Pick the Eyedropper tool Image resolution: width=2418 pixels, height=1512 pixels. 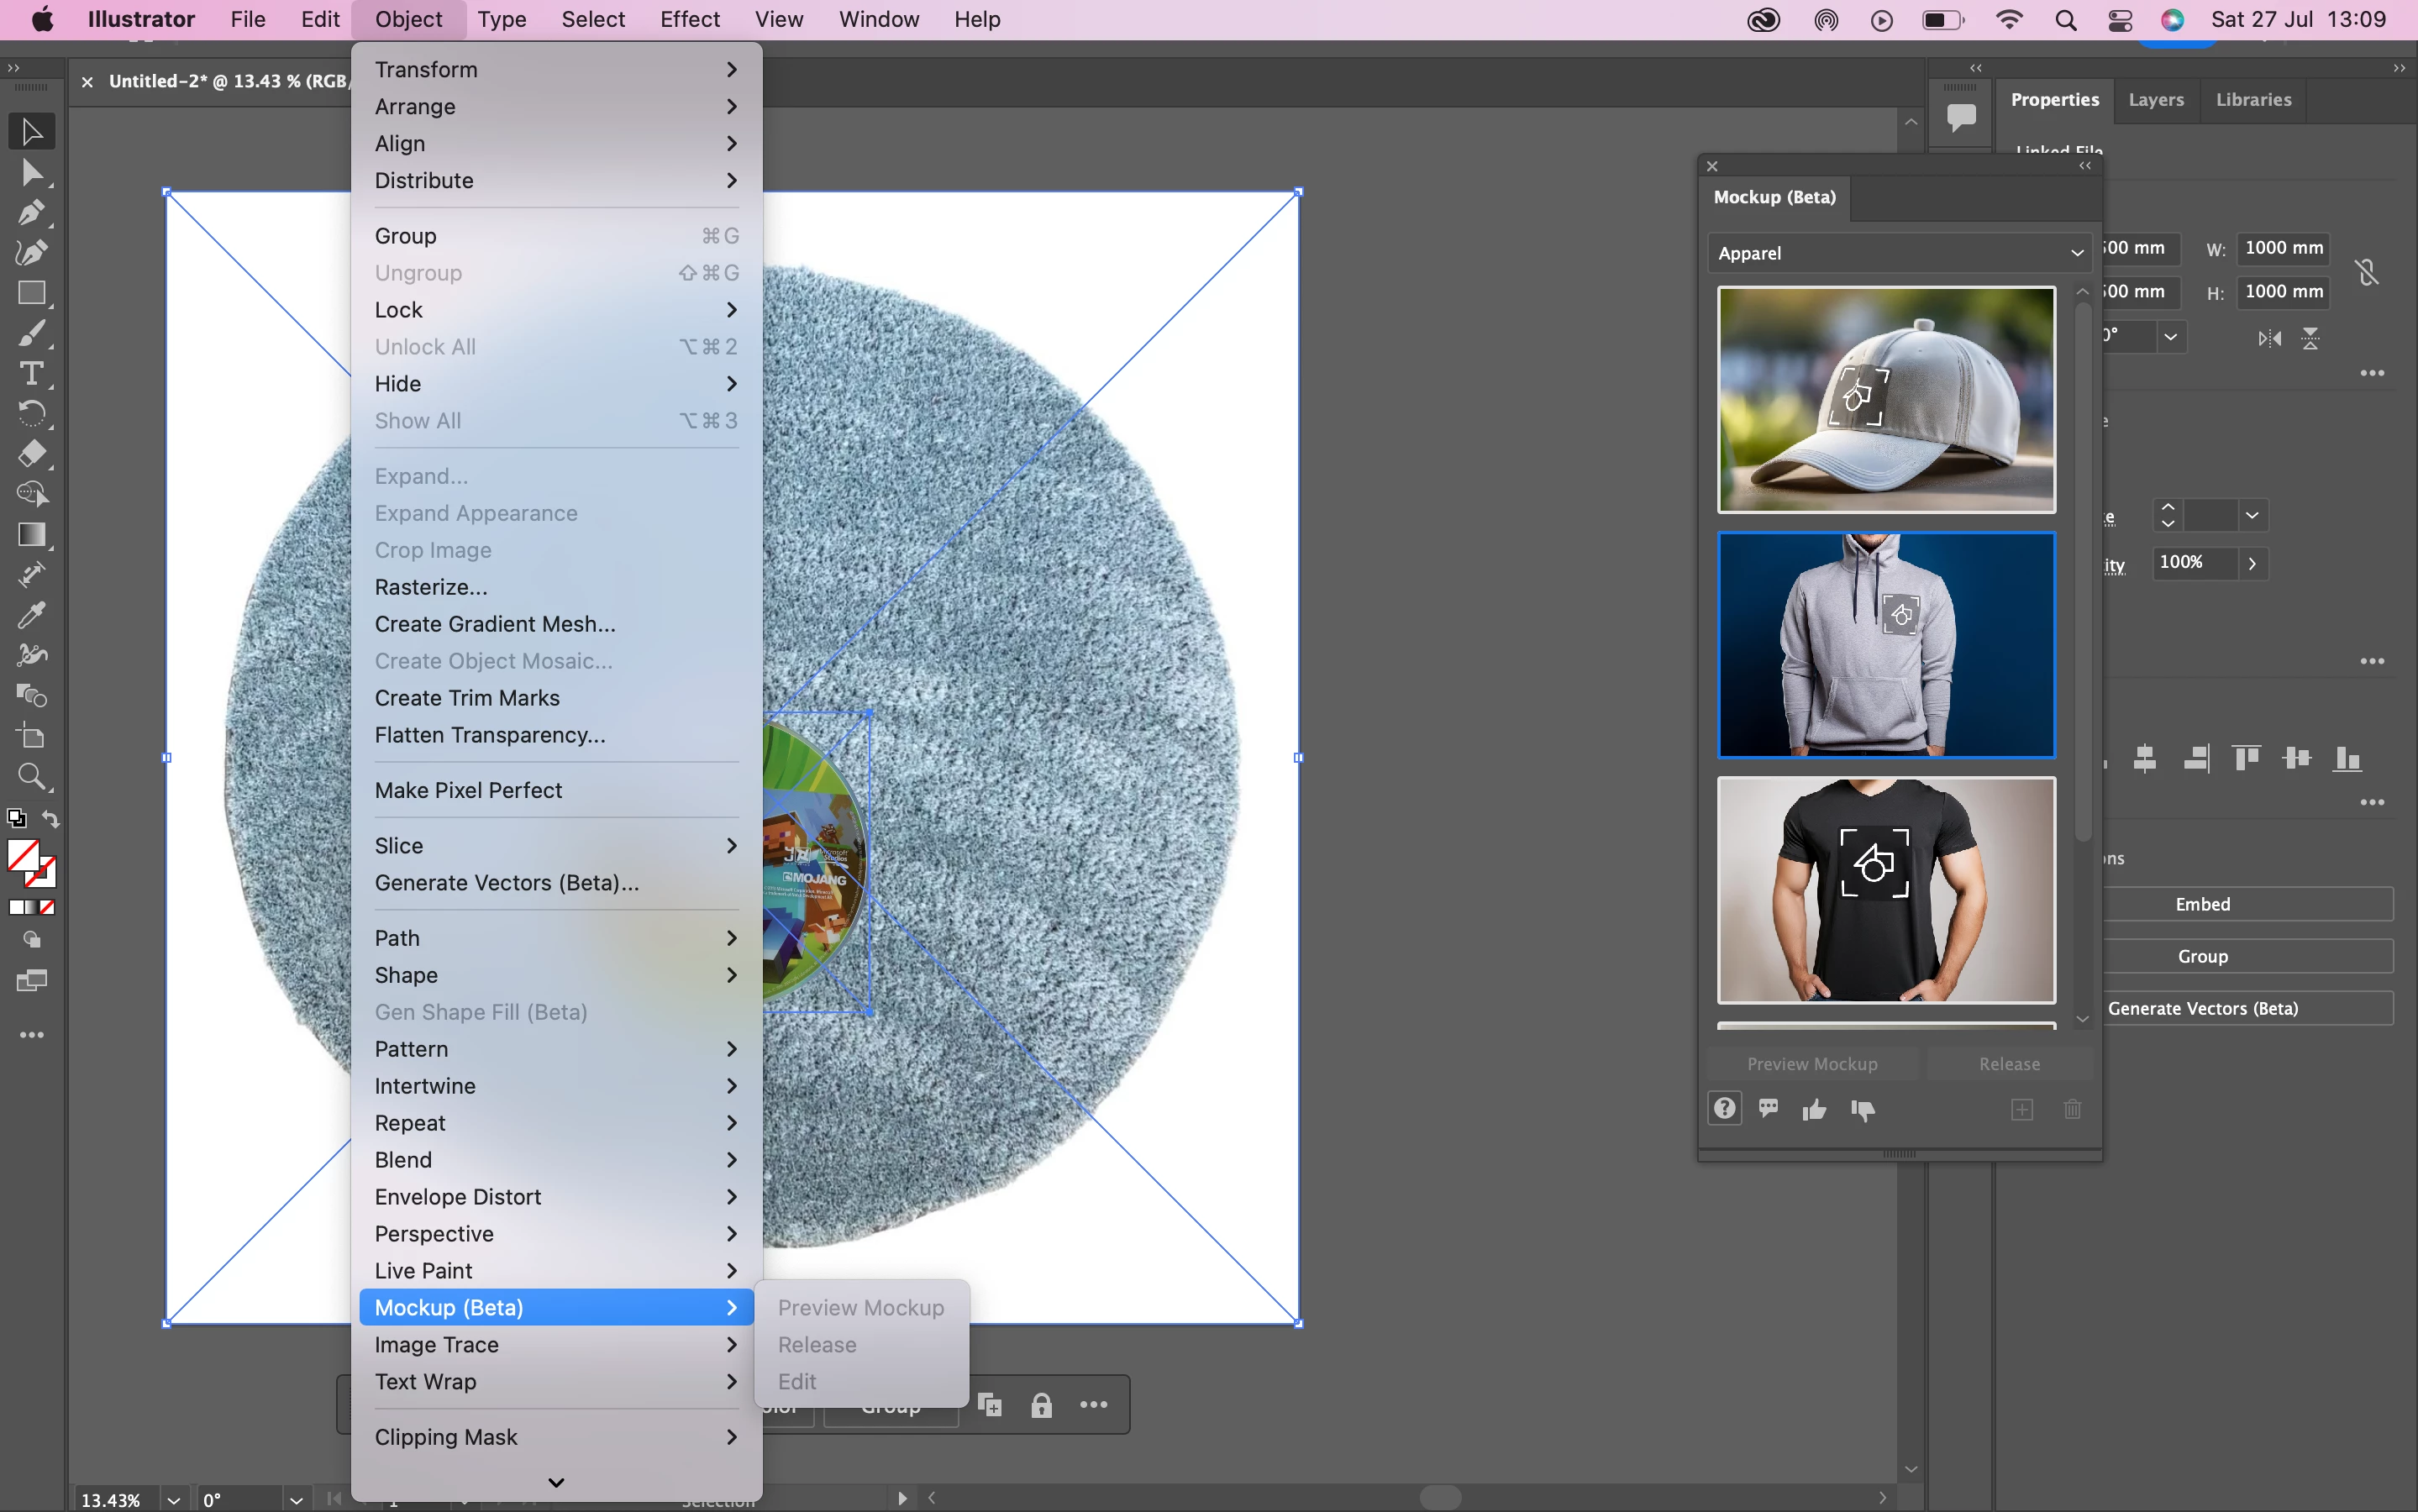pos(30,614)
